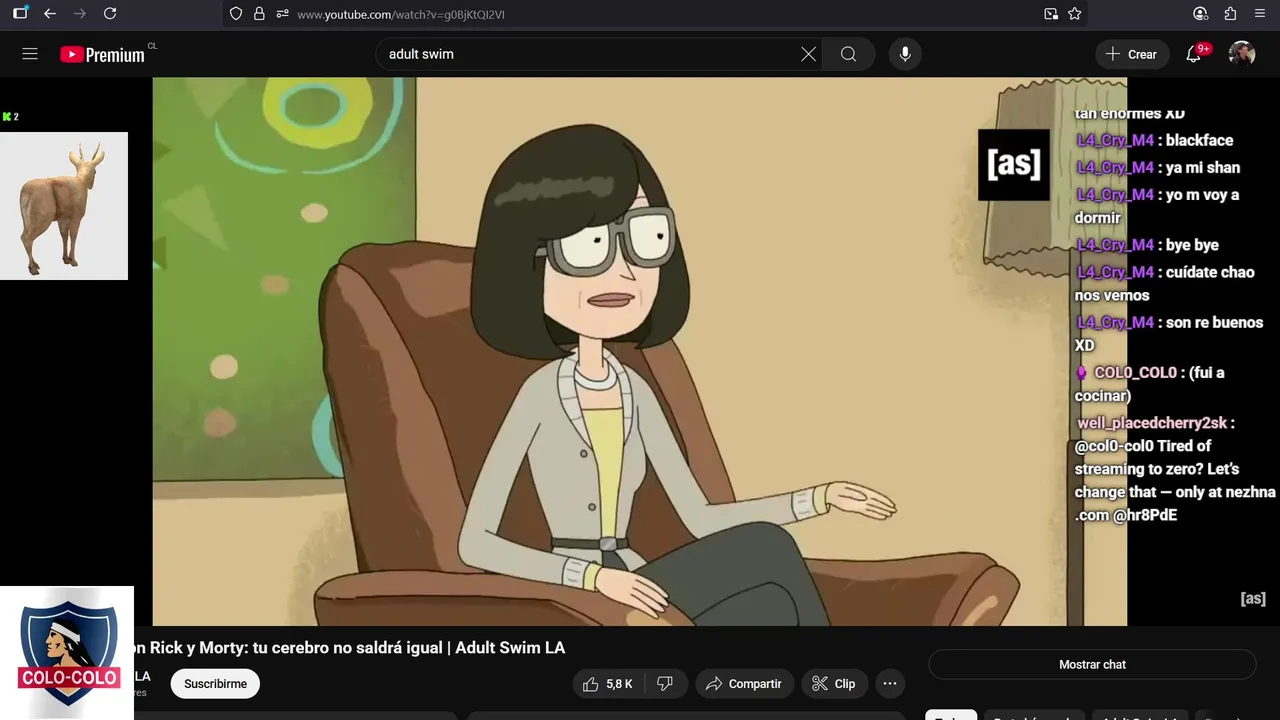The height and width of the screenshot is (720, 1280).
Task: Open the notifications bell
Action: [x=1194, y=54]
